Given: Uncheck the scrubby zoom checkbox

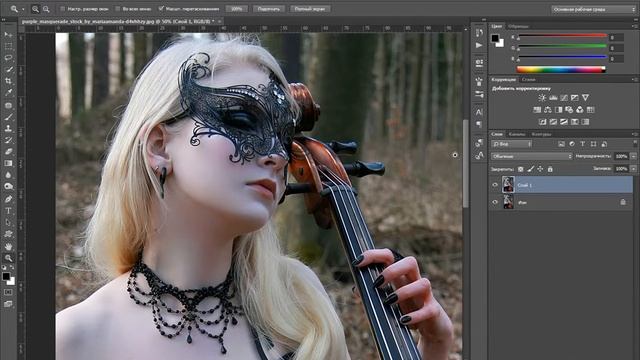Looking at the screenshot, I should (x=161, y=9).
